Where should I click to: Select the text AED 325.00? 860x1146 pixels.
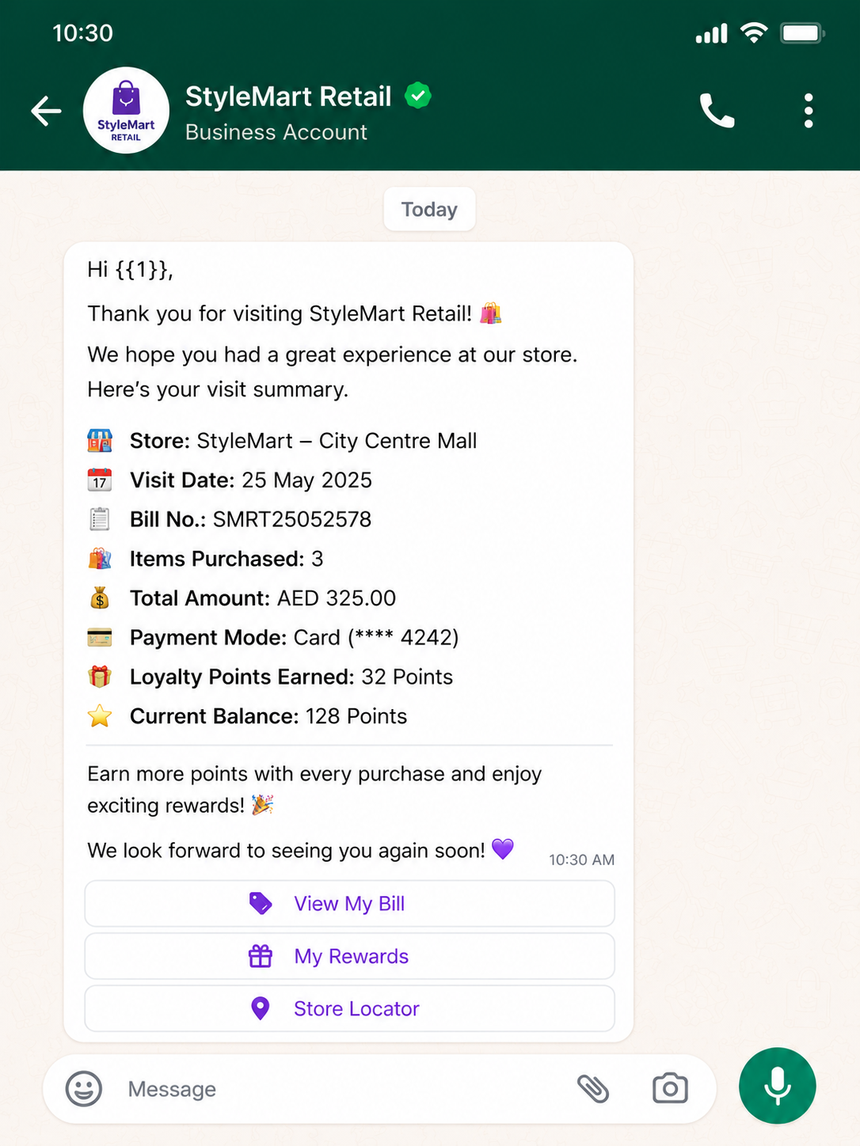click(336, 599)
